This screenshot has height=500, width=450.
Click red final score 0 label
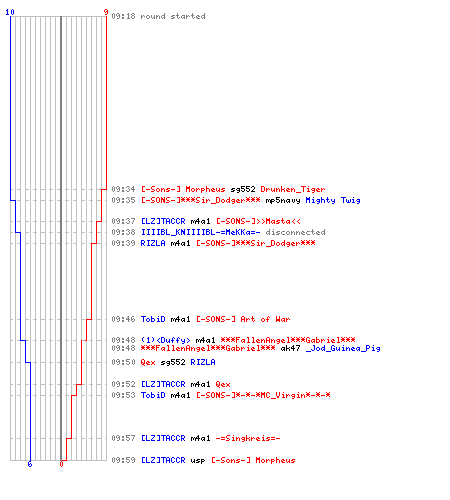61,464
